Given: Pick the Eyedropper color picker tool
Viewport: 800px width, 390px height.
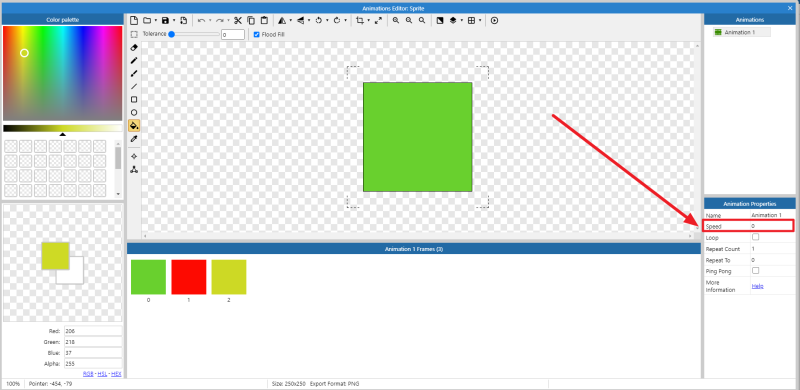Looking at the screenshot, I should click(134, 138).
